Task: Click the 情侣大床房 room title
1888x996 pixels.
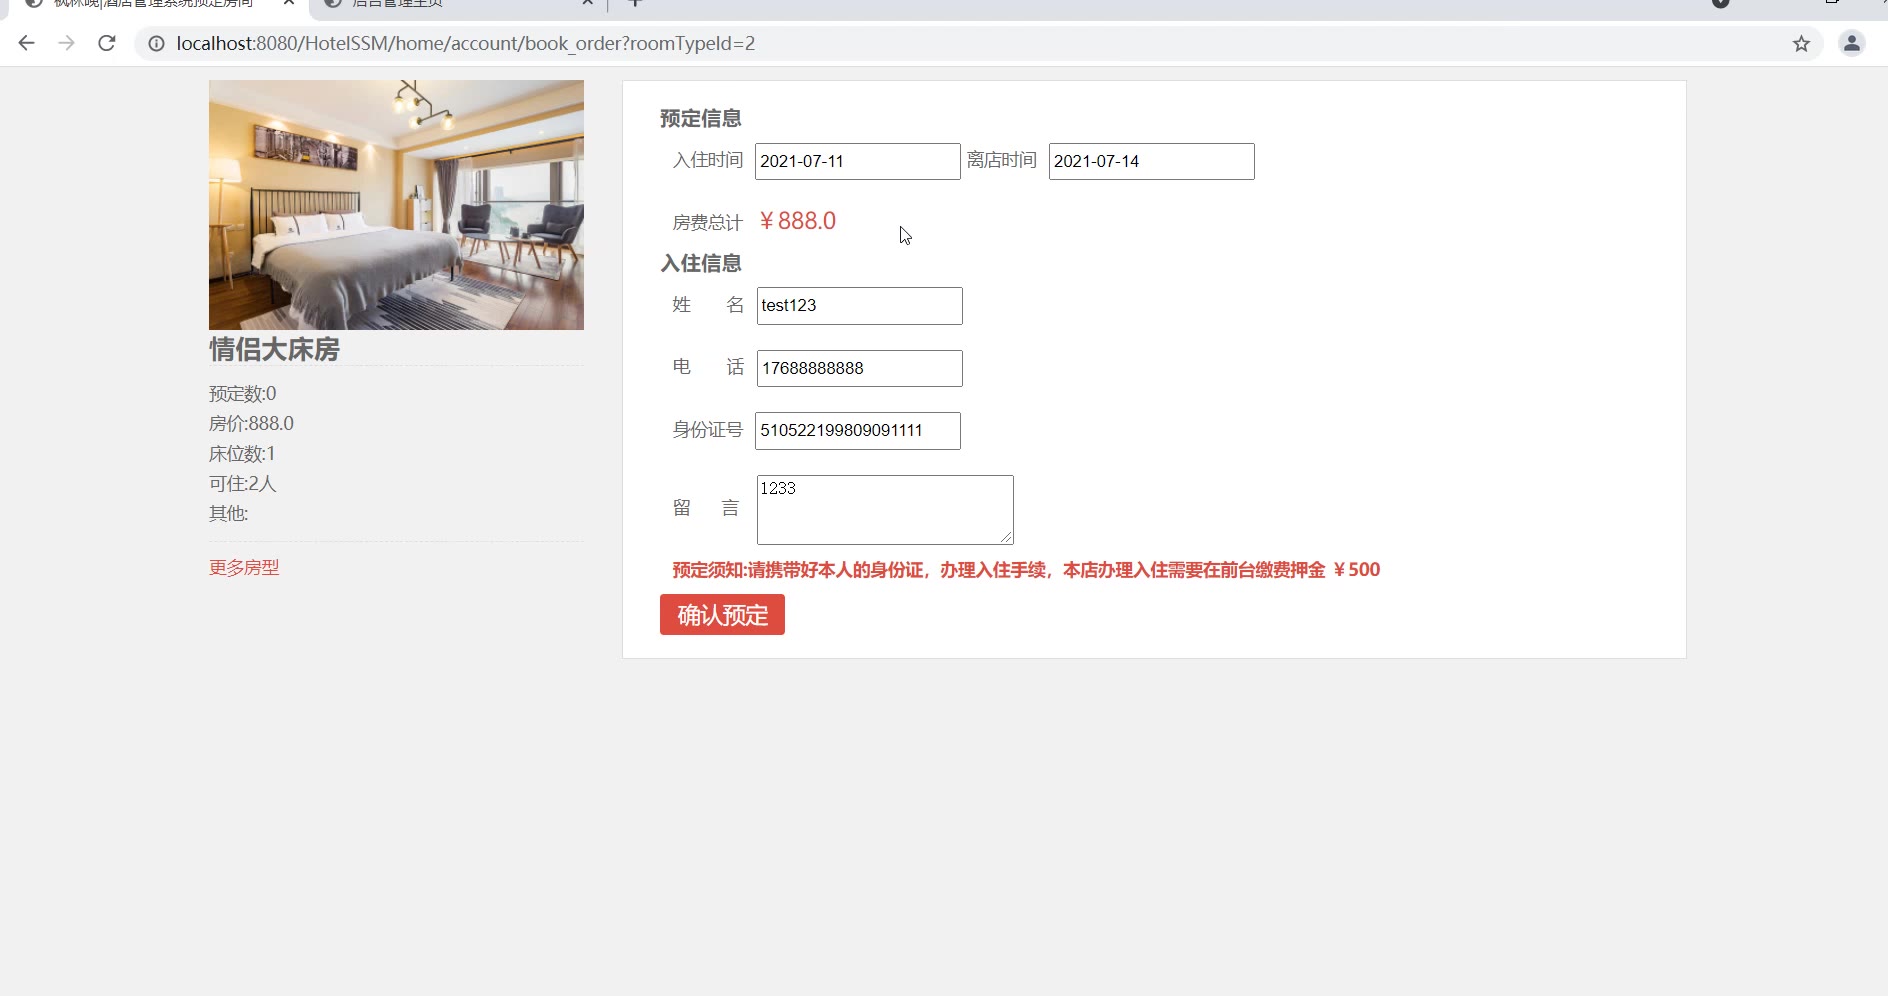Action: [274, 349]
